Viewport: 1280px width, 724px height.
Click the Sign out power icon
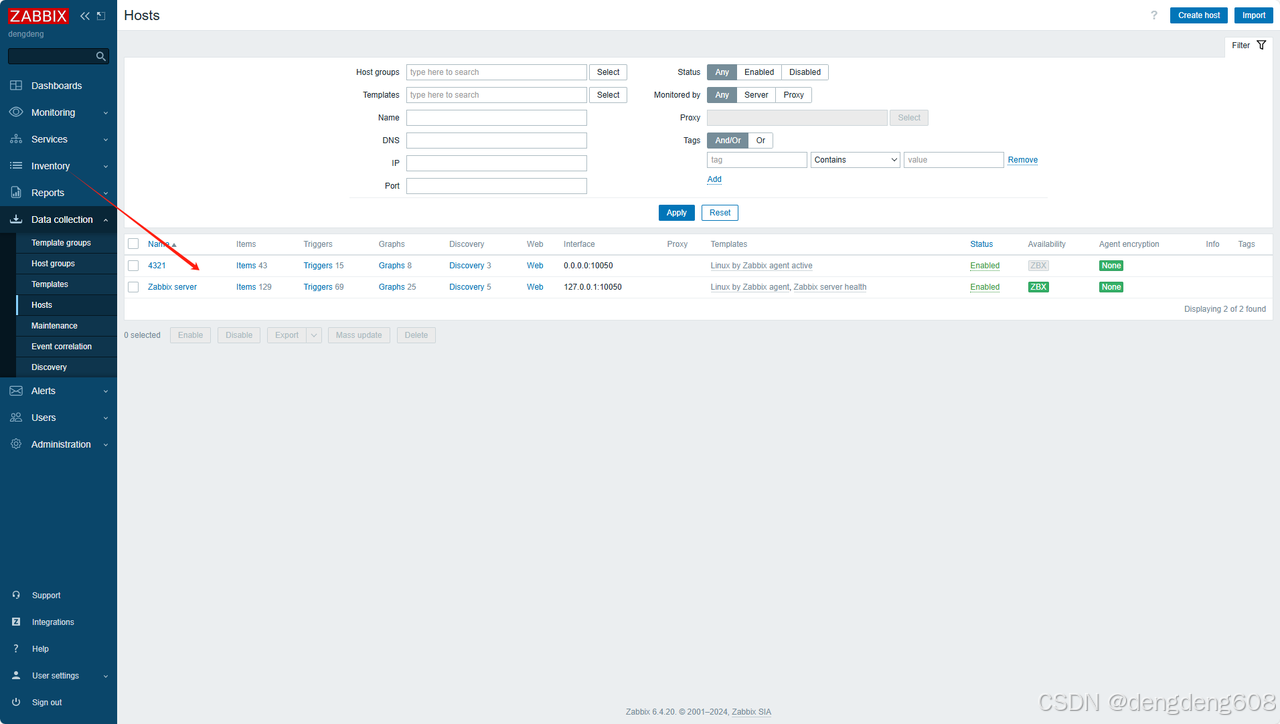16,702
